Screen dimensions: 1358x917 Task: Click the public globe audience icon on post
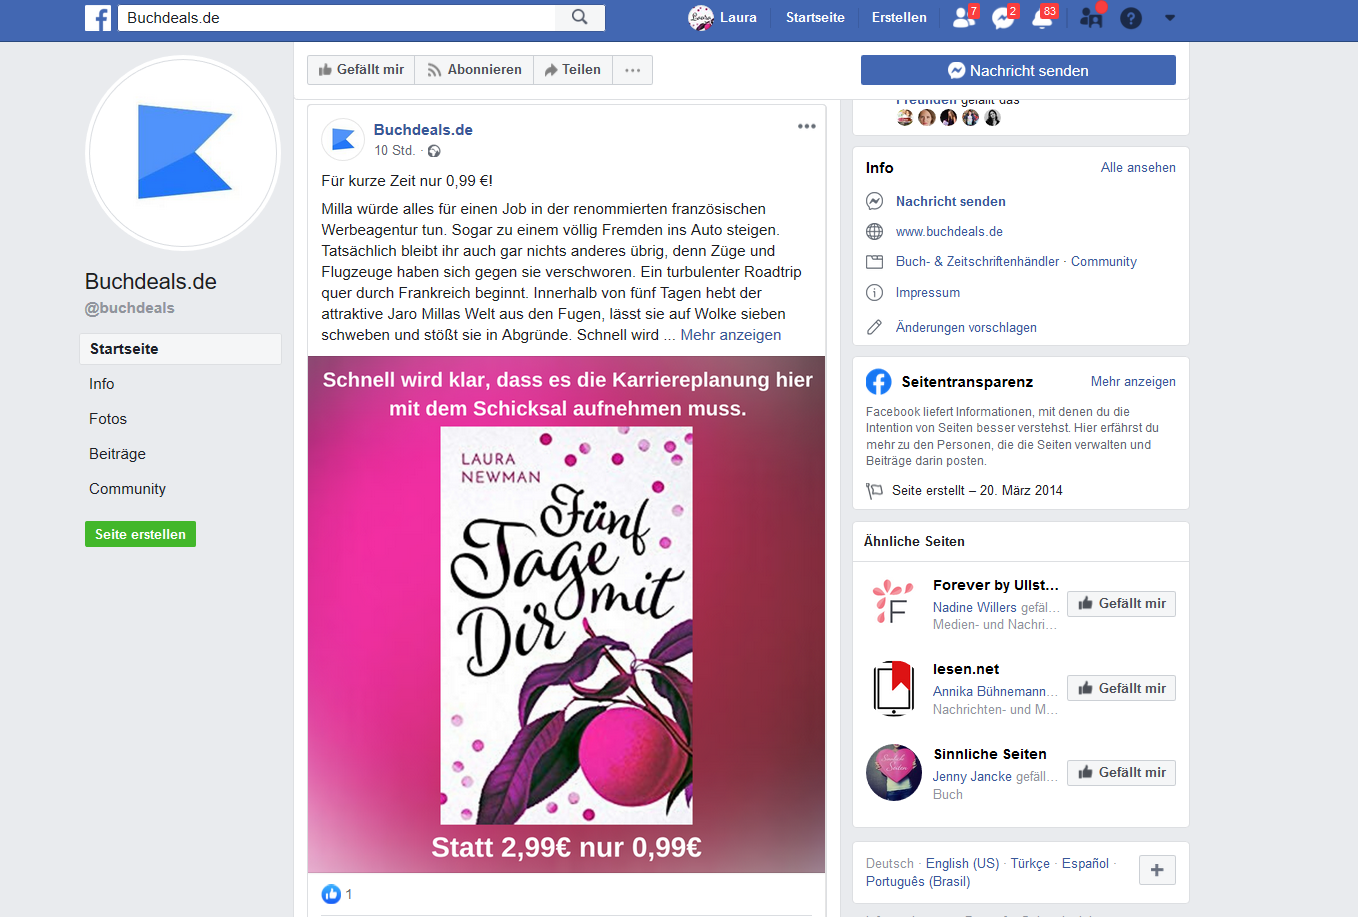[x=434, y=151]
